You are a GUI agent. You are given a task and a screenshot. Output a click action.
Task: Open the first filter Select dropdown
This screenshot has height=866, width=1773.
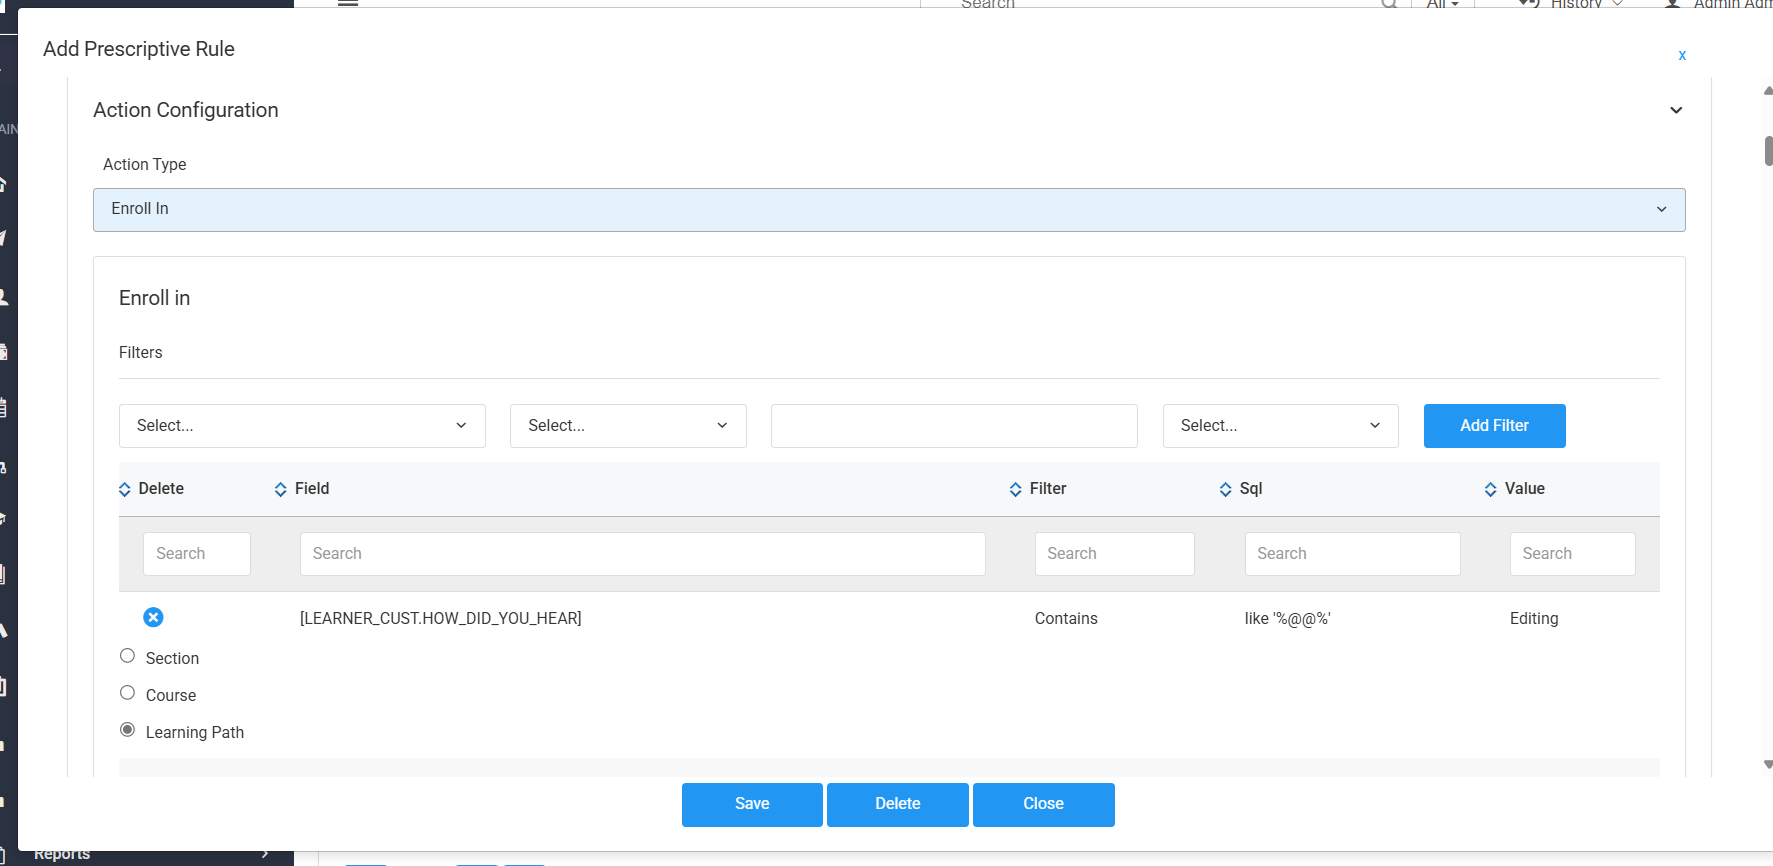tap(302, 426)
